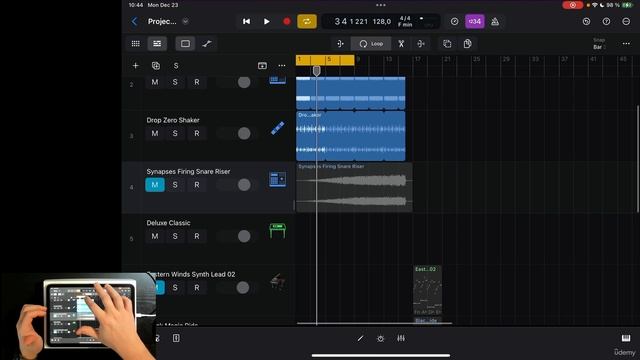Open the Eastern Winds piano icon

click(278, 282)
